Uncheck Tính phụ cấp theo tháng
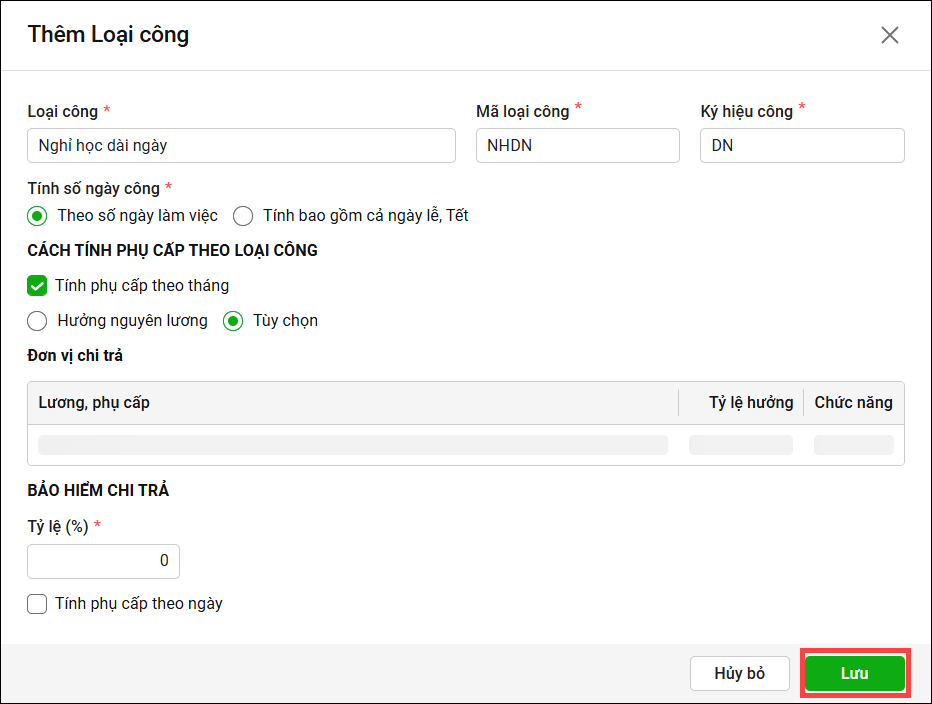 [37, 286]
